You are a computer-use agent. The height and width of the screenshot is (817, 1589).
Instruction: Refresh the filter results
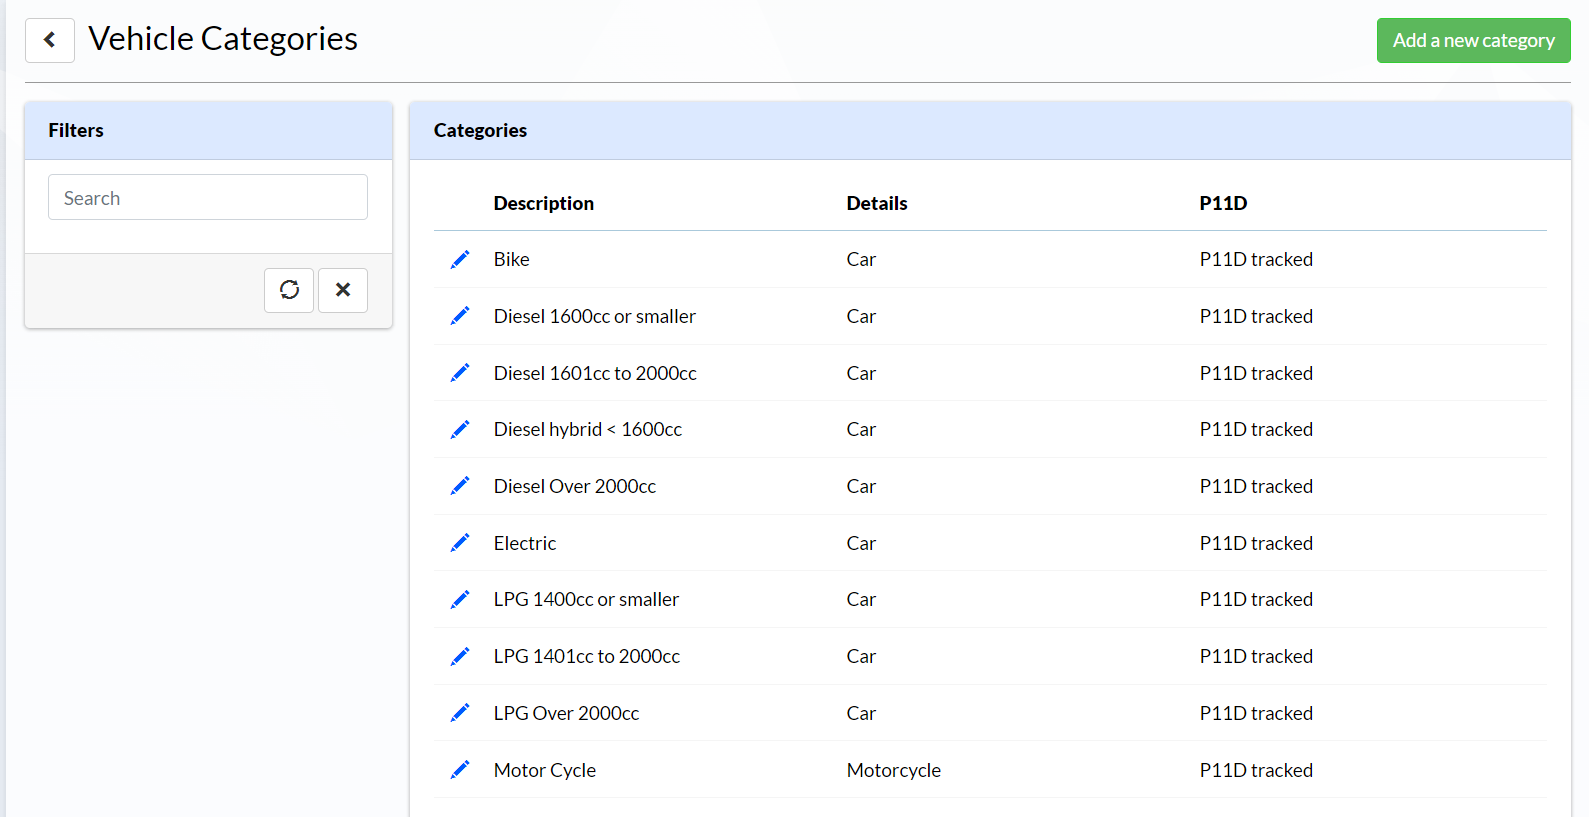(289, 290)
